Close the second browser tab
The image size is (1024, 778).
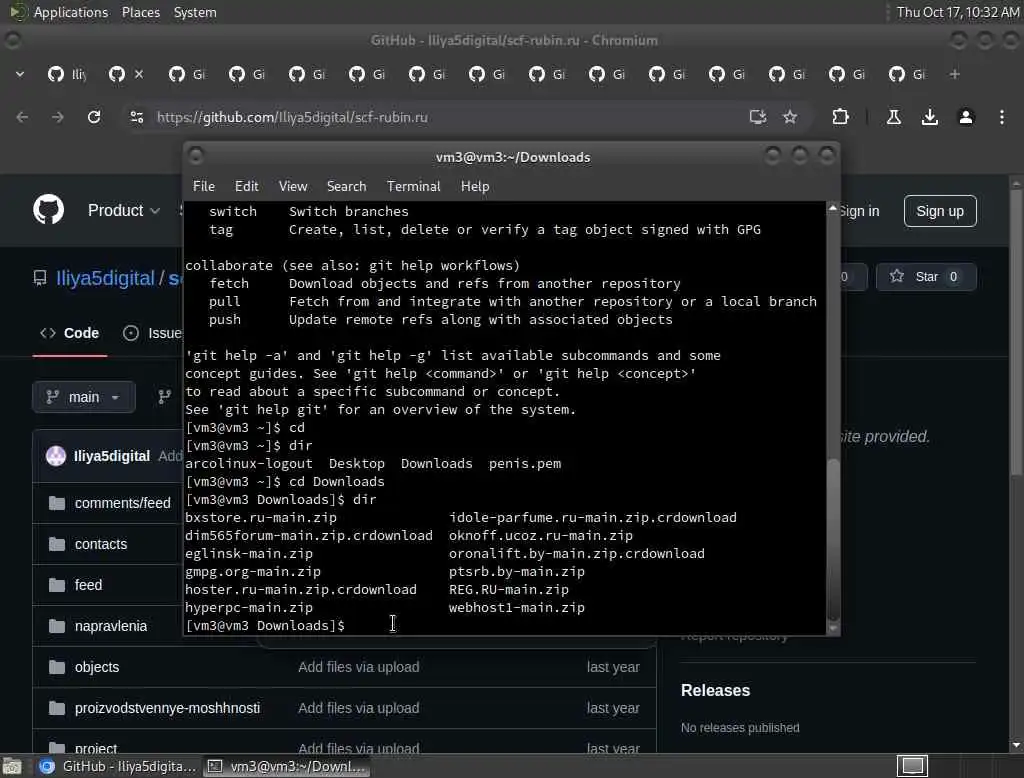coord(139,74)
